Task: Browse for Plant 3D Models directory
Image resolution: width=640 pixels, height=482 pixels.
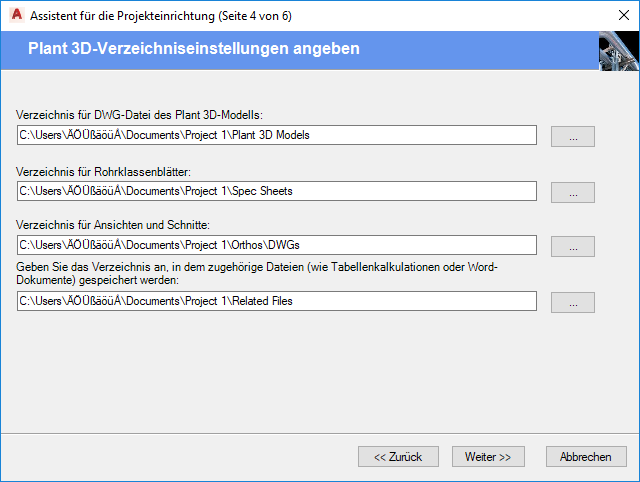Action: (573, 136)
